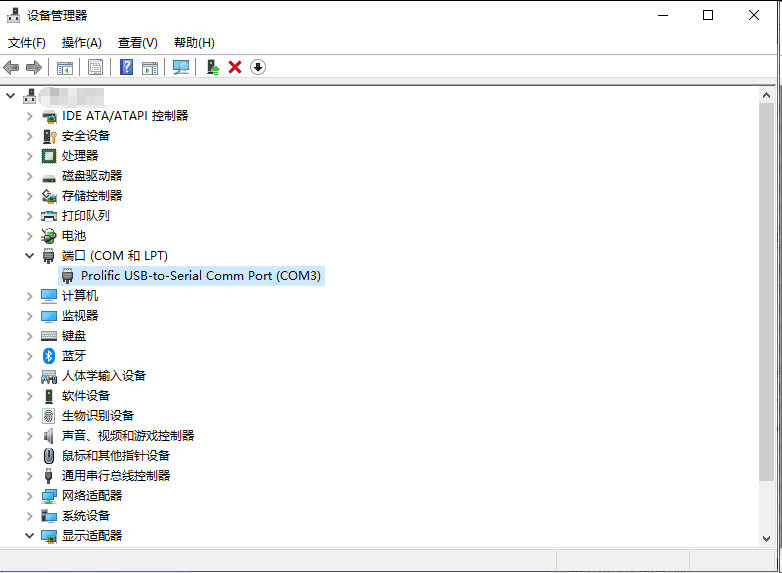Collapse the root computer node chevron
The image size is (782, 573).
(10, 95)
